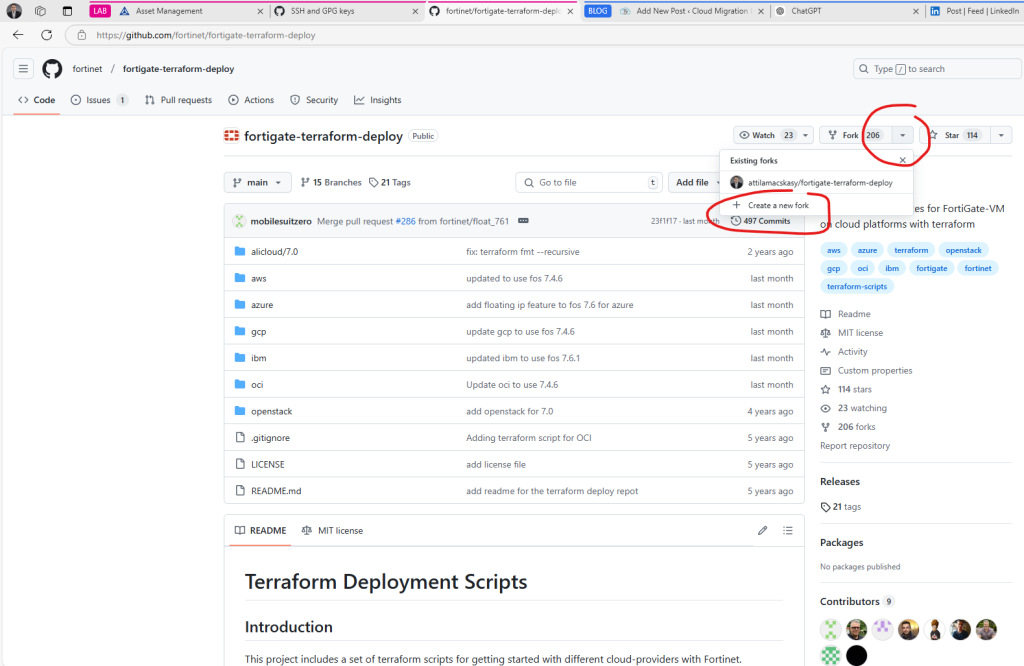The width and height of the screenshot is (1024, 666).
Task: Open the hamburger navigation menu
Action: point(23,69)
